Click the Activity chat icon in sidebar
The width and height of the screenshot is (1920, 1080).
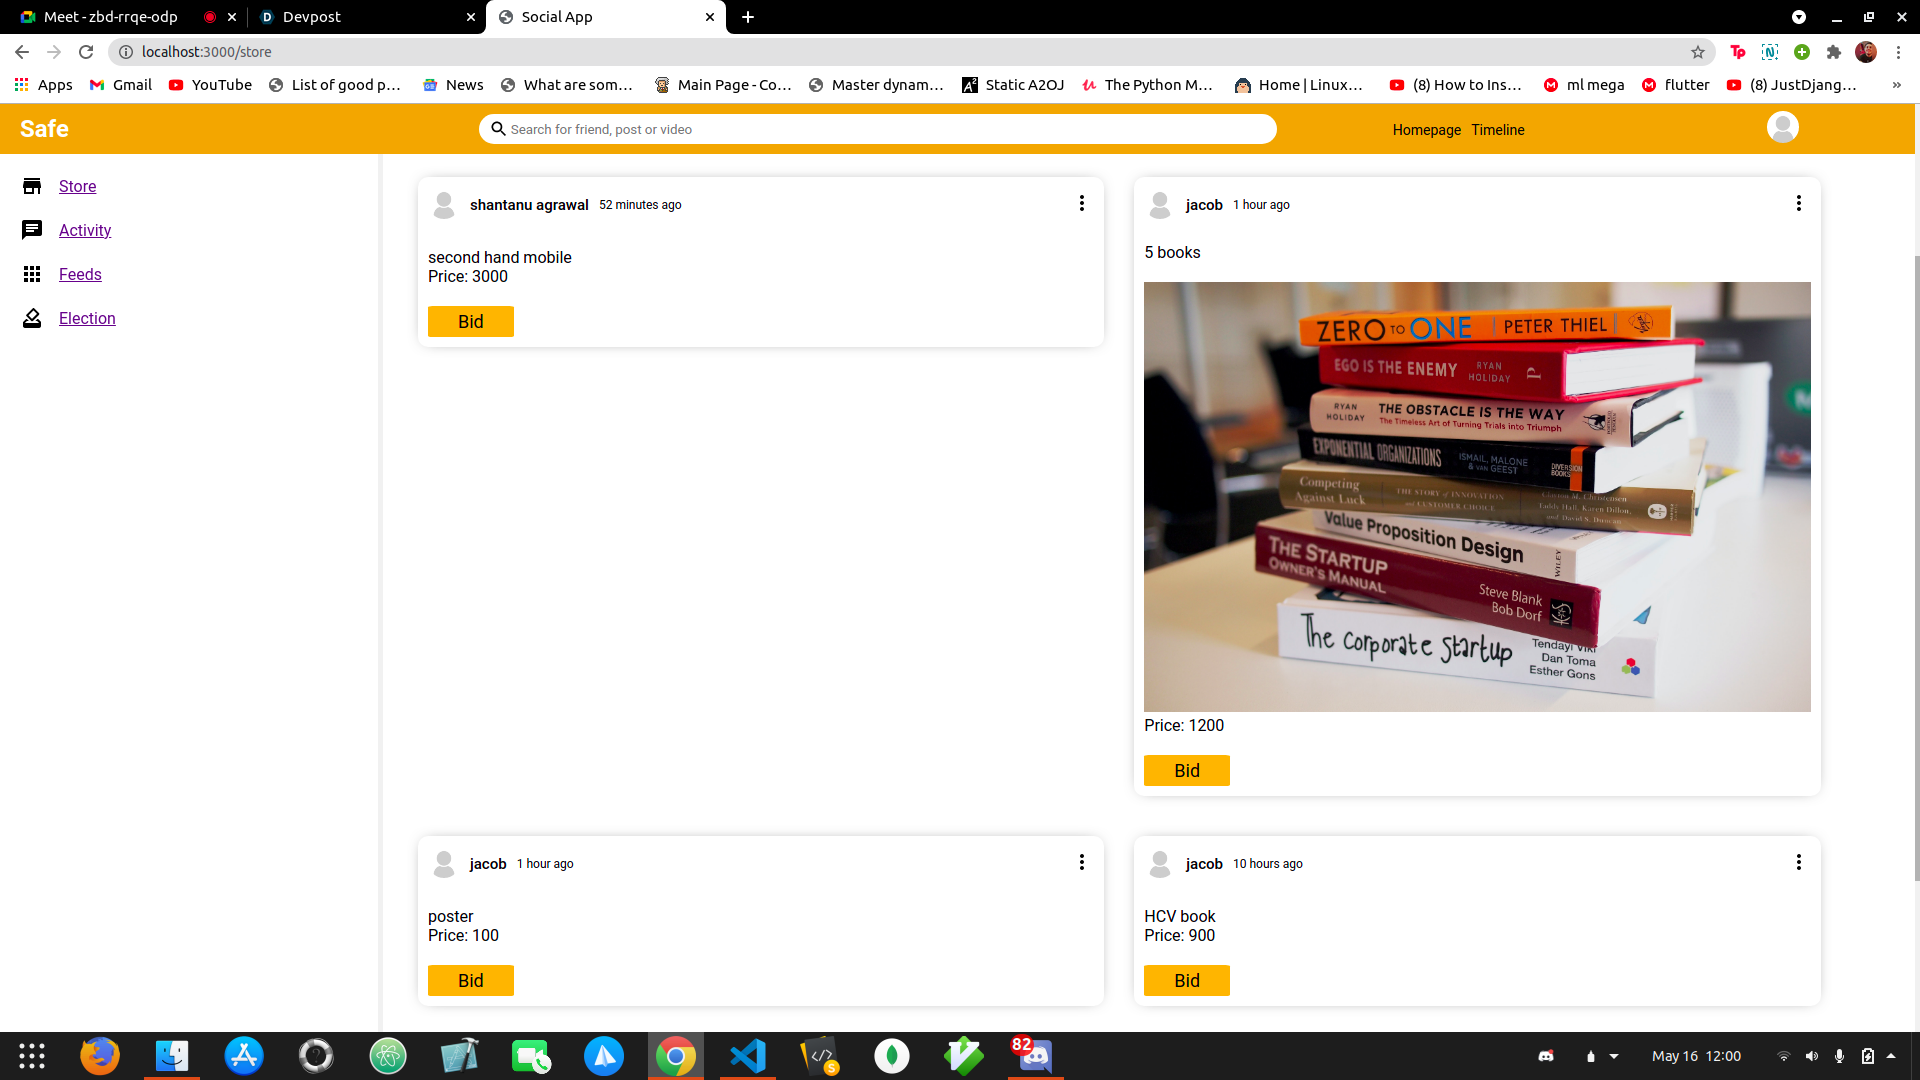pos(32,230)
